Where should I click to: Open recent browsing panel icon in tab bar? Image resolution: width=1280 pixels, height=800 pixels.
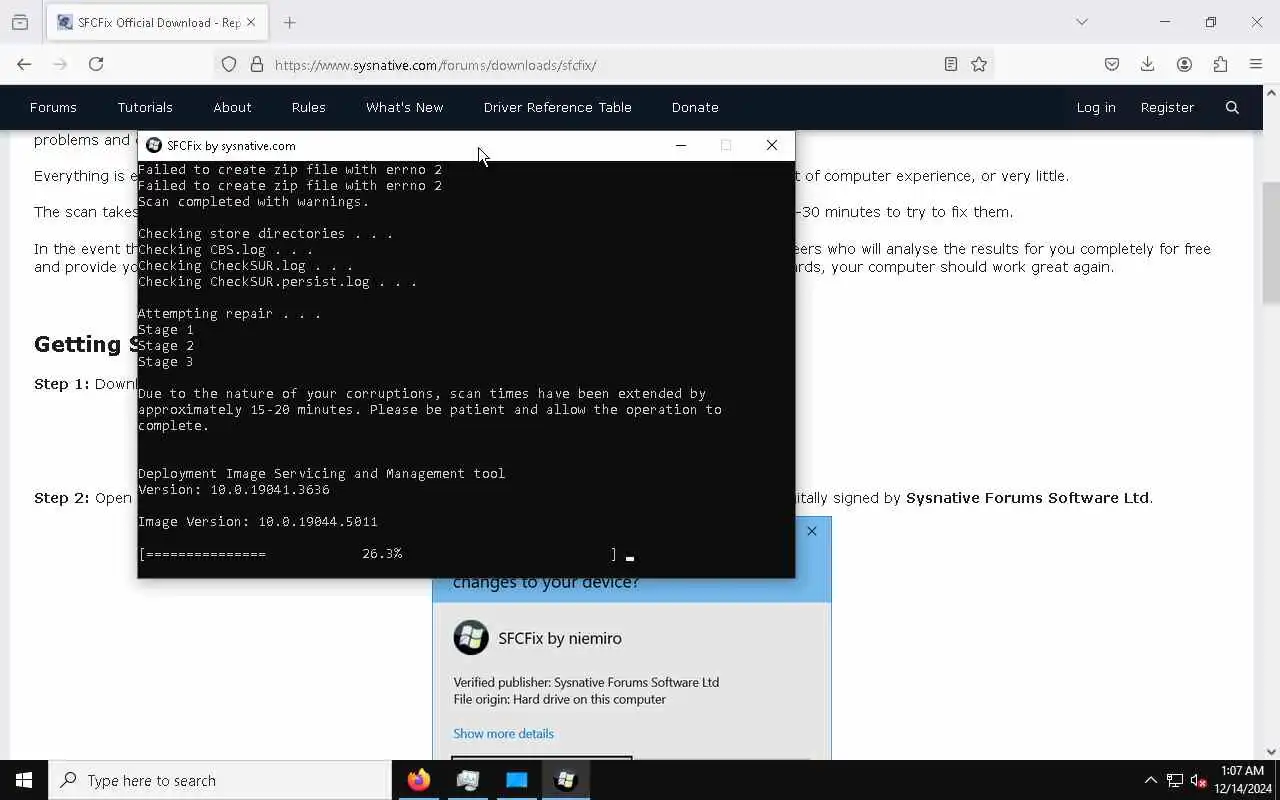[x=20, y=22]
